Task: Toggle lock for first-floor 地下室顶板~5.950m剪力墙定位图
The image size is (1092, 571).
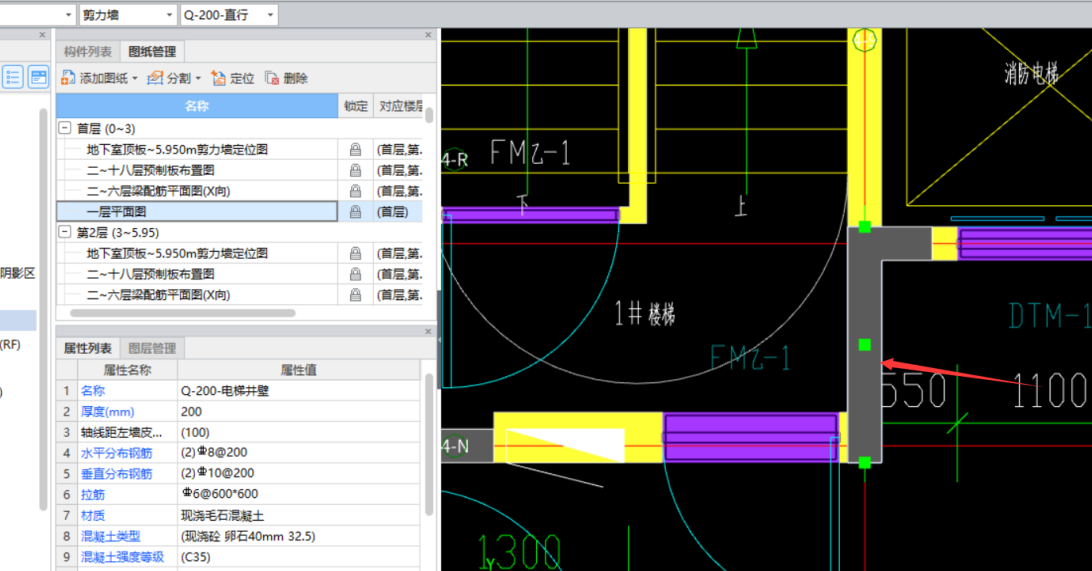Action: click(355, 150)
